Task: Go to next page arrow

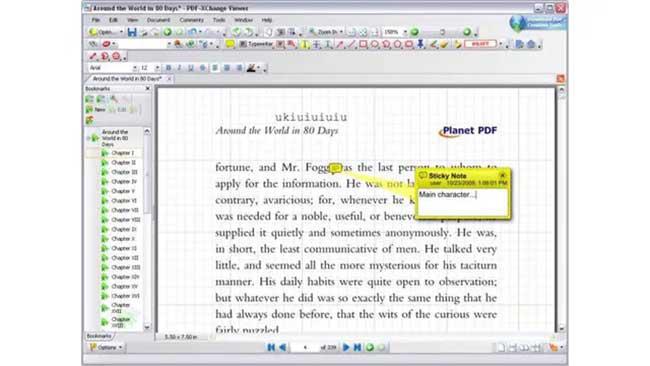Action: click(x=346, y=347)
